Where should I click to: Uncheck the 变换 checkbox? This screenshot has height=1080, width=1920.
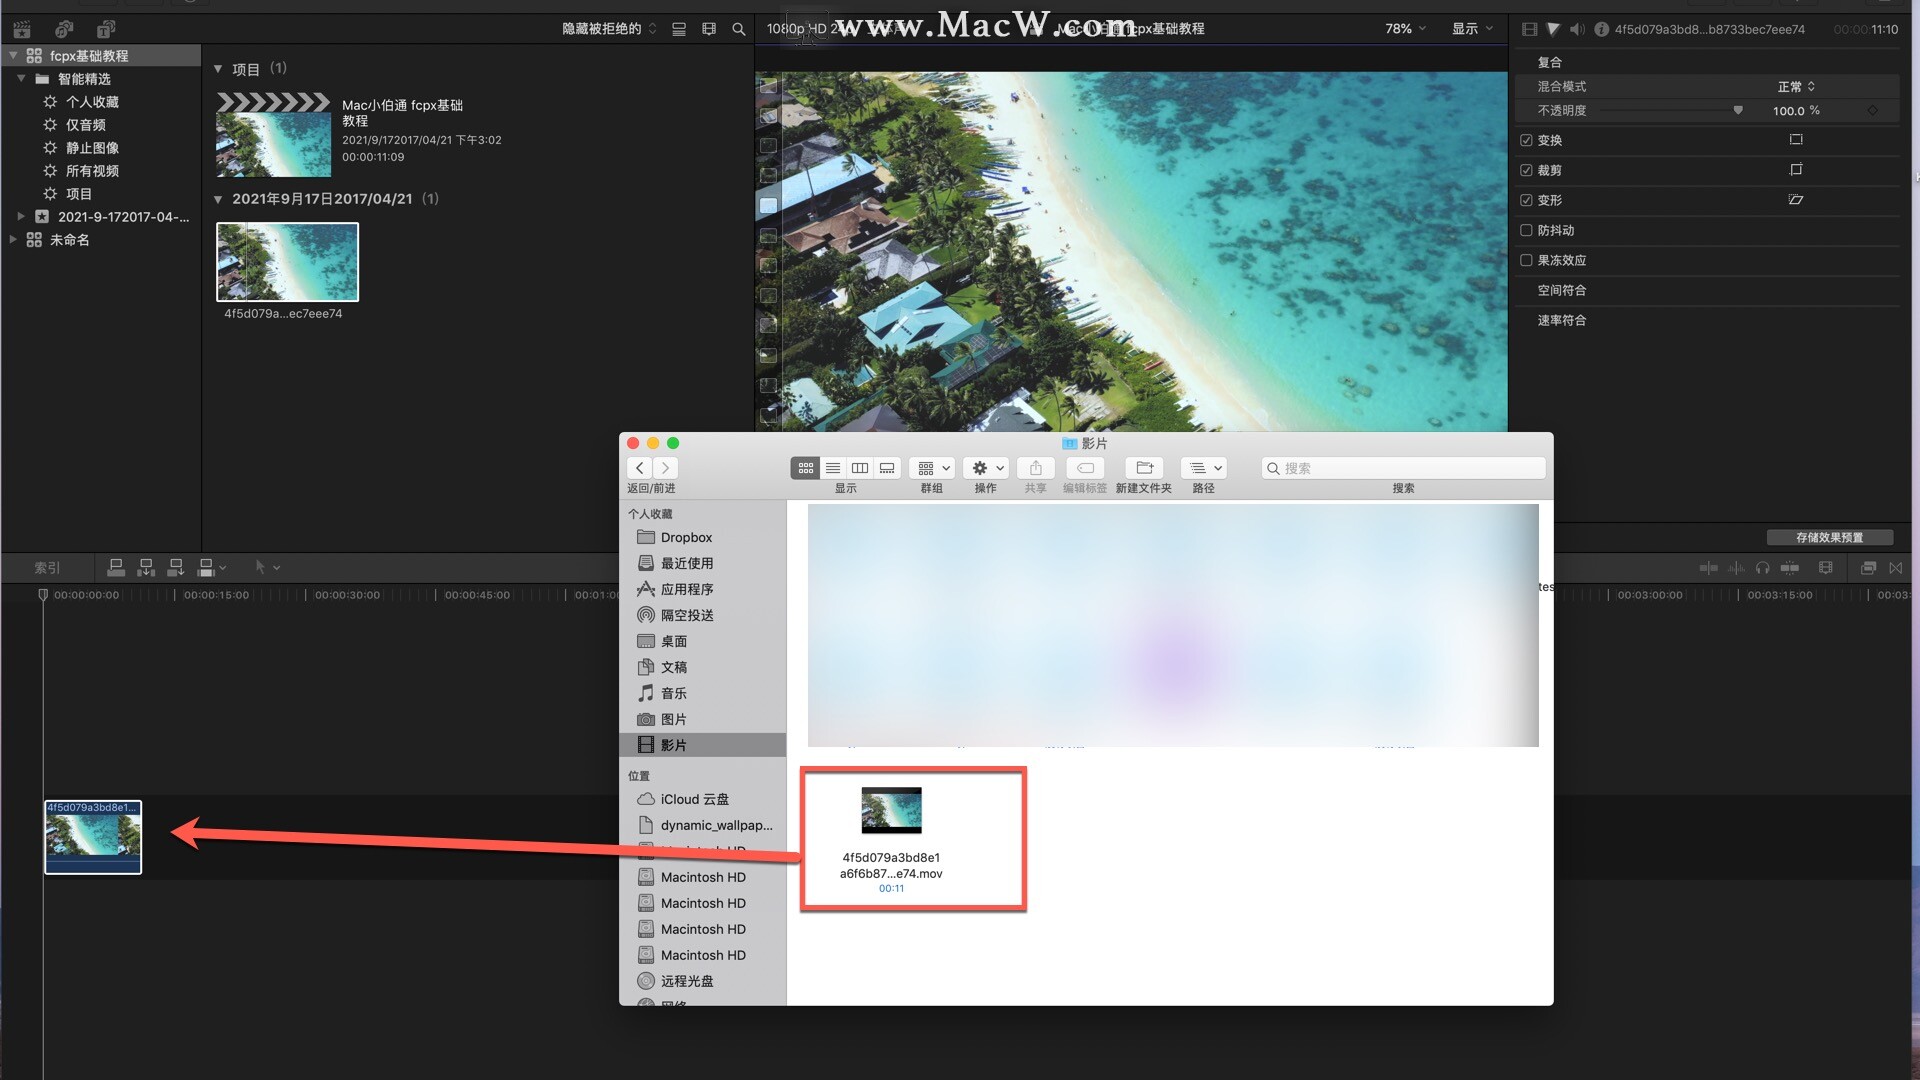tap(1526, 140)
